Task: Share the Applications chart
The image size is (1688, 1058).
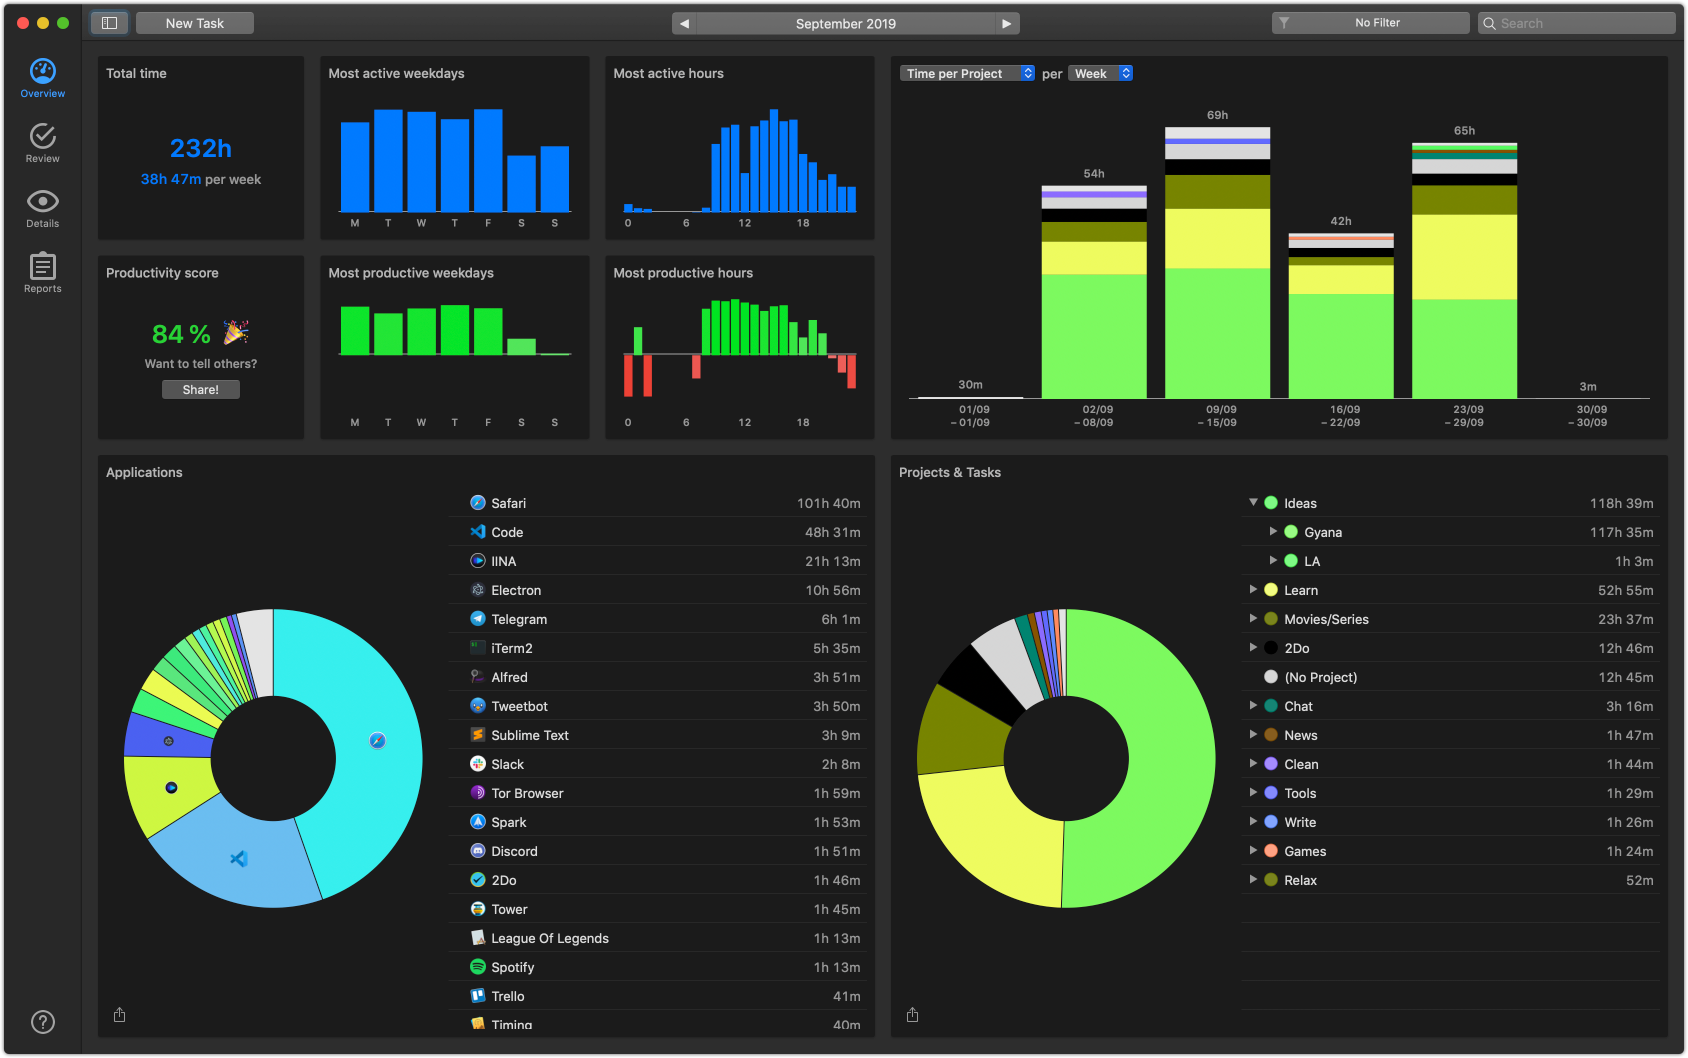Action: 120,1015
